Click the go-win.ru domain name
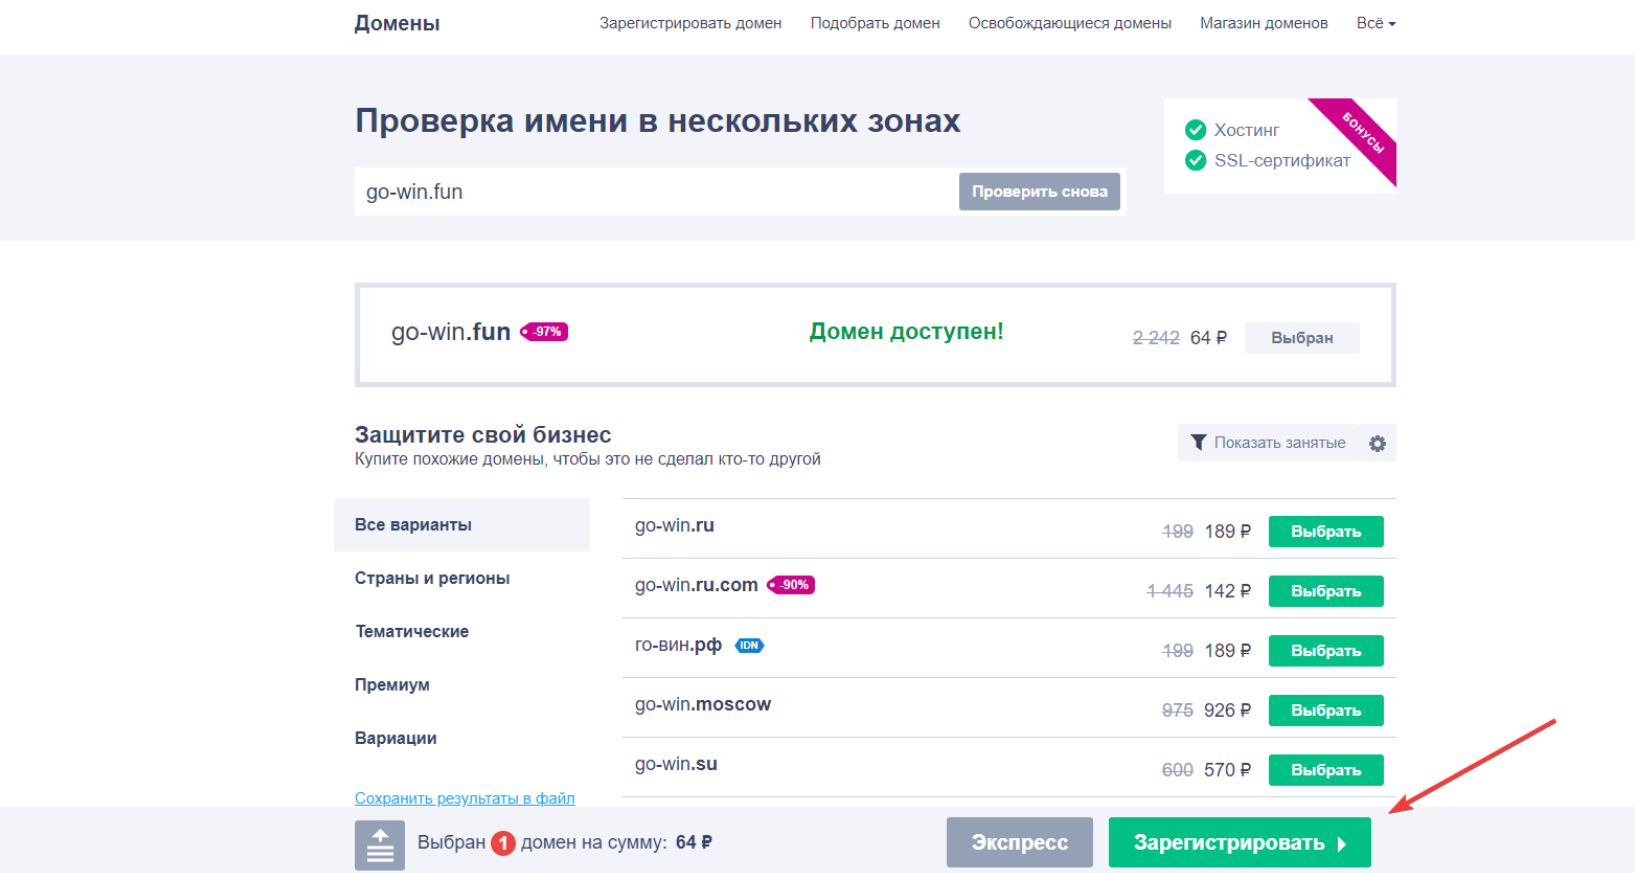1635x873 pixels. click(674, 526)
